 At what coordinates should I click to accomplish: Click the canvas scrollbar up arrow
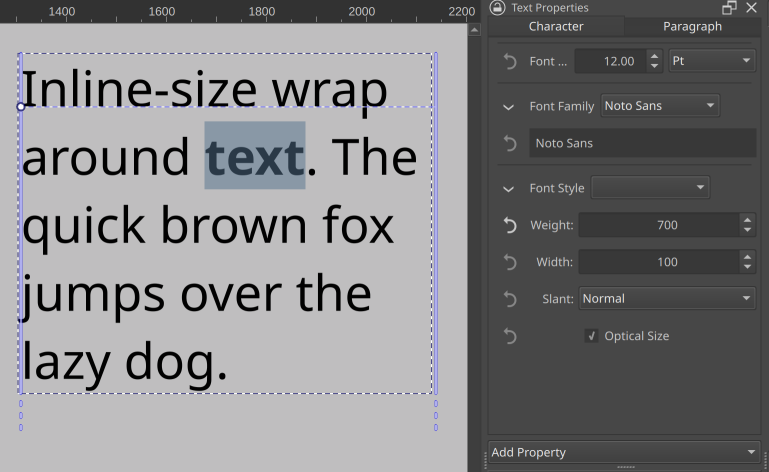[x=474, y=30]
